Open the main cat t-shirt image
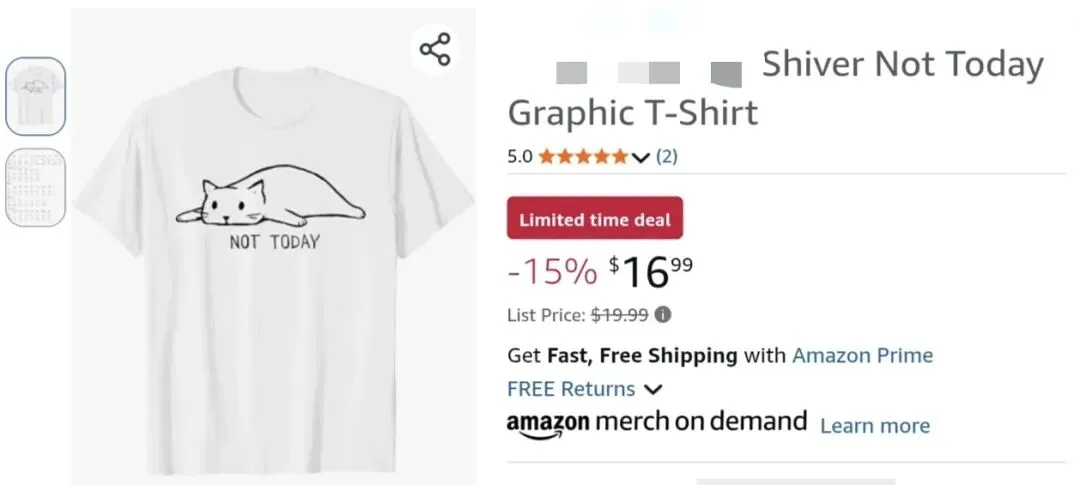The image size is (1080, 485). [x=272, y=250]
